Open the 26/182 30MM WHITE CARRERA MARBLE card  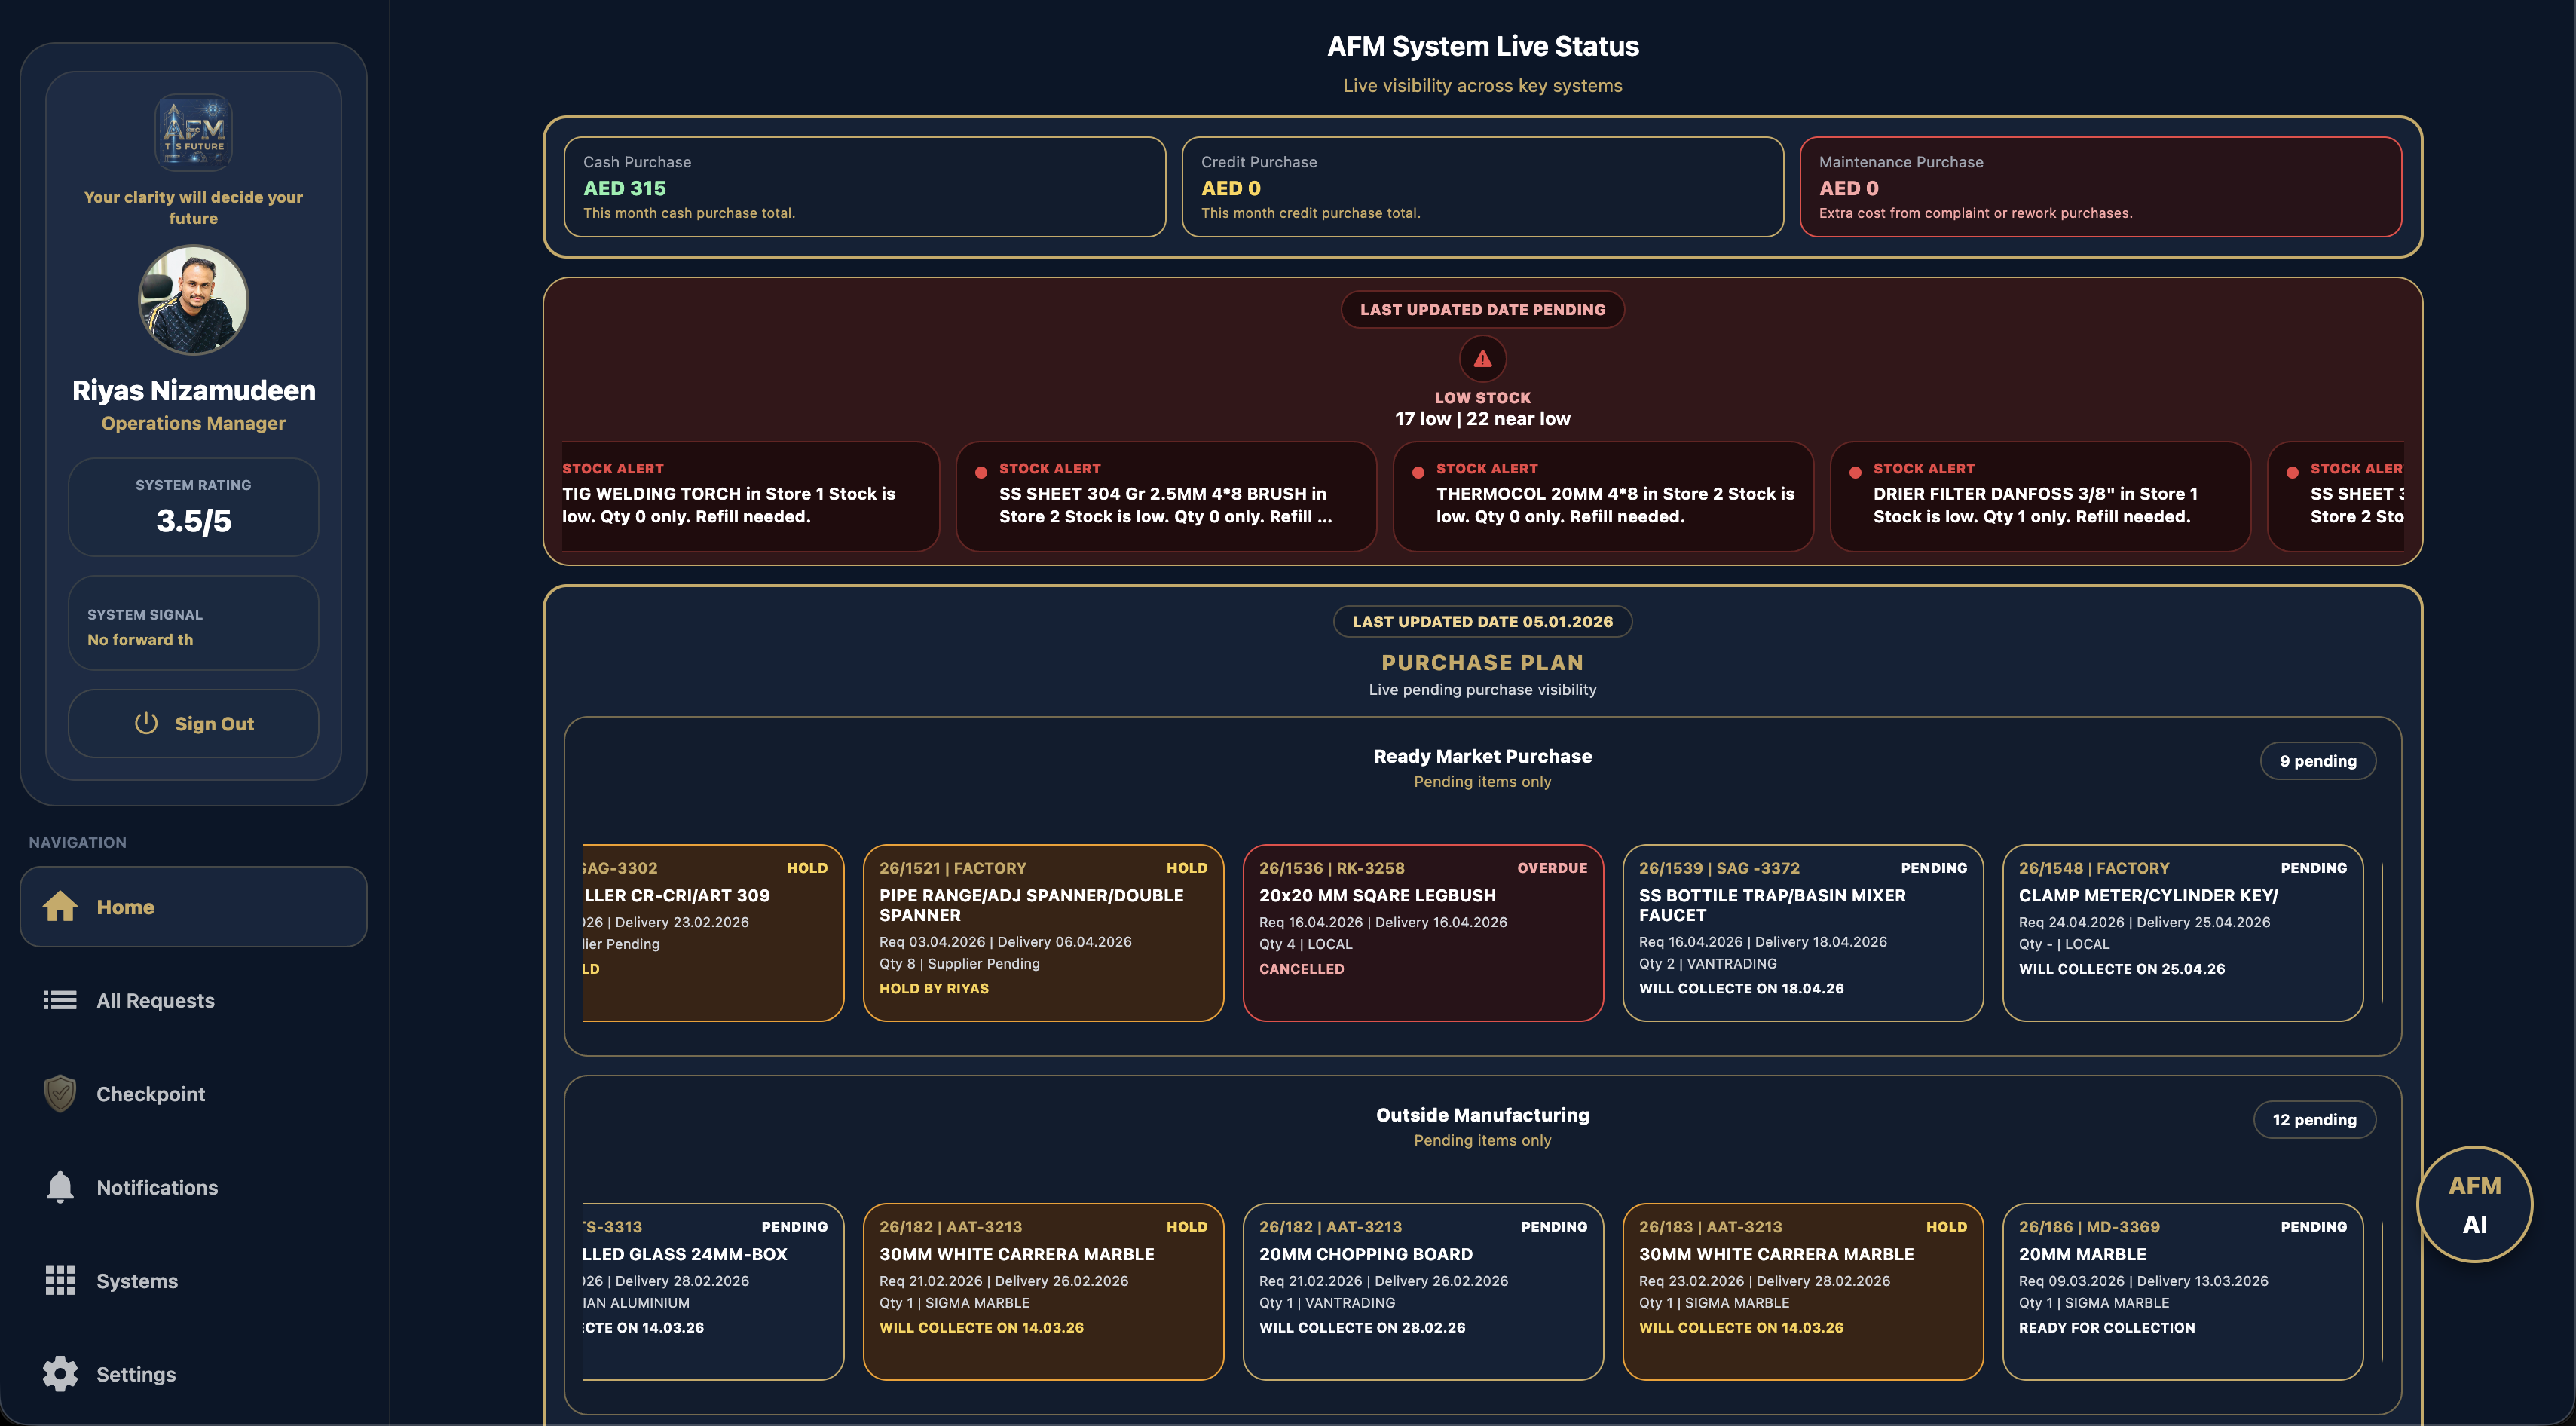pyautogui.click(x=1043, y=1291)
